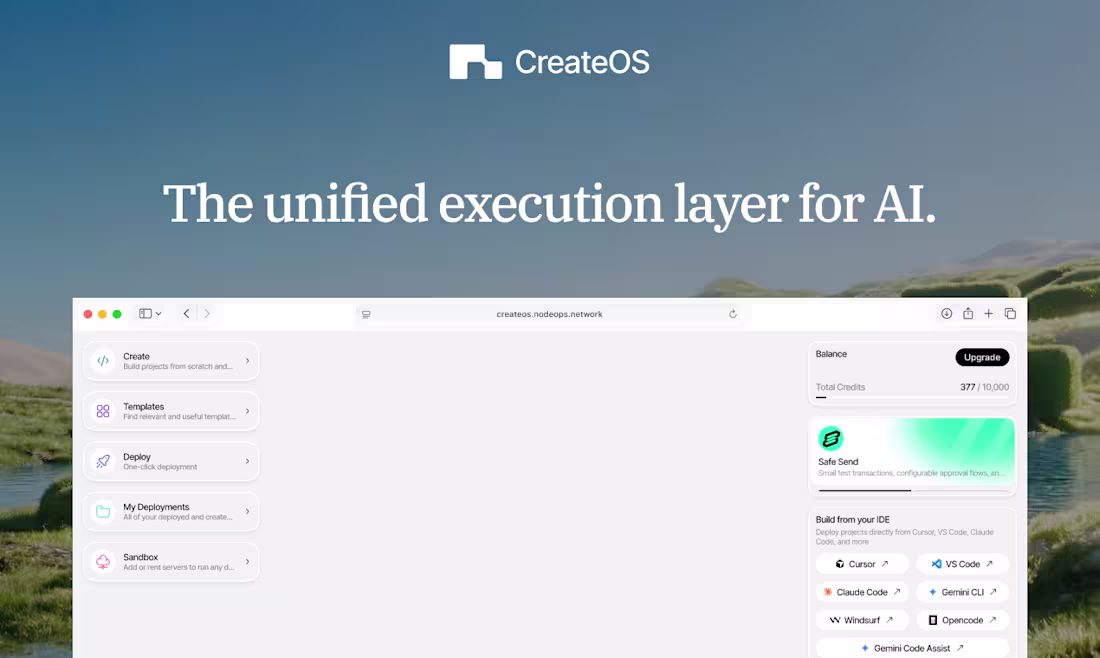
Task: Open the sidebar dropdown chevron in toolbar
Action: pos(159,314)
